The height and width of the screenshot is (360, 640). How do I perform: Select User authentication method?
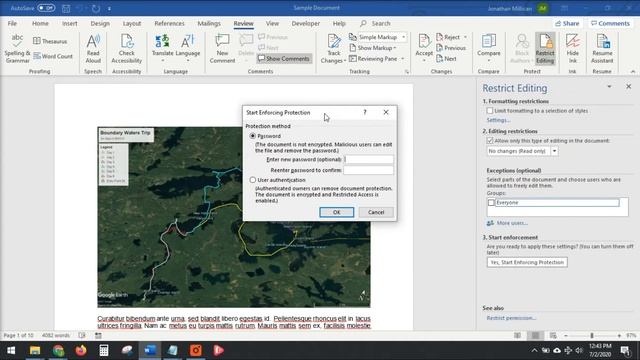pyautogui.click(x=253, y=180)
